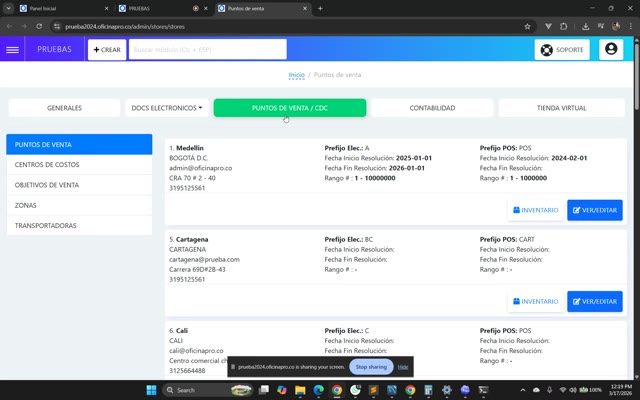Open the Chrome profile avatar
This screenshot has height=400, width=640.
tap(616, 27)
